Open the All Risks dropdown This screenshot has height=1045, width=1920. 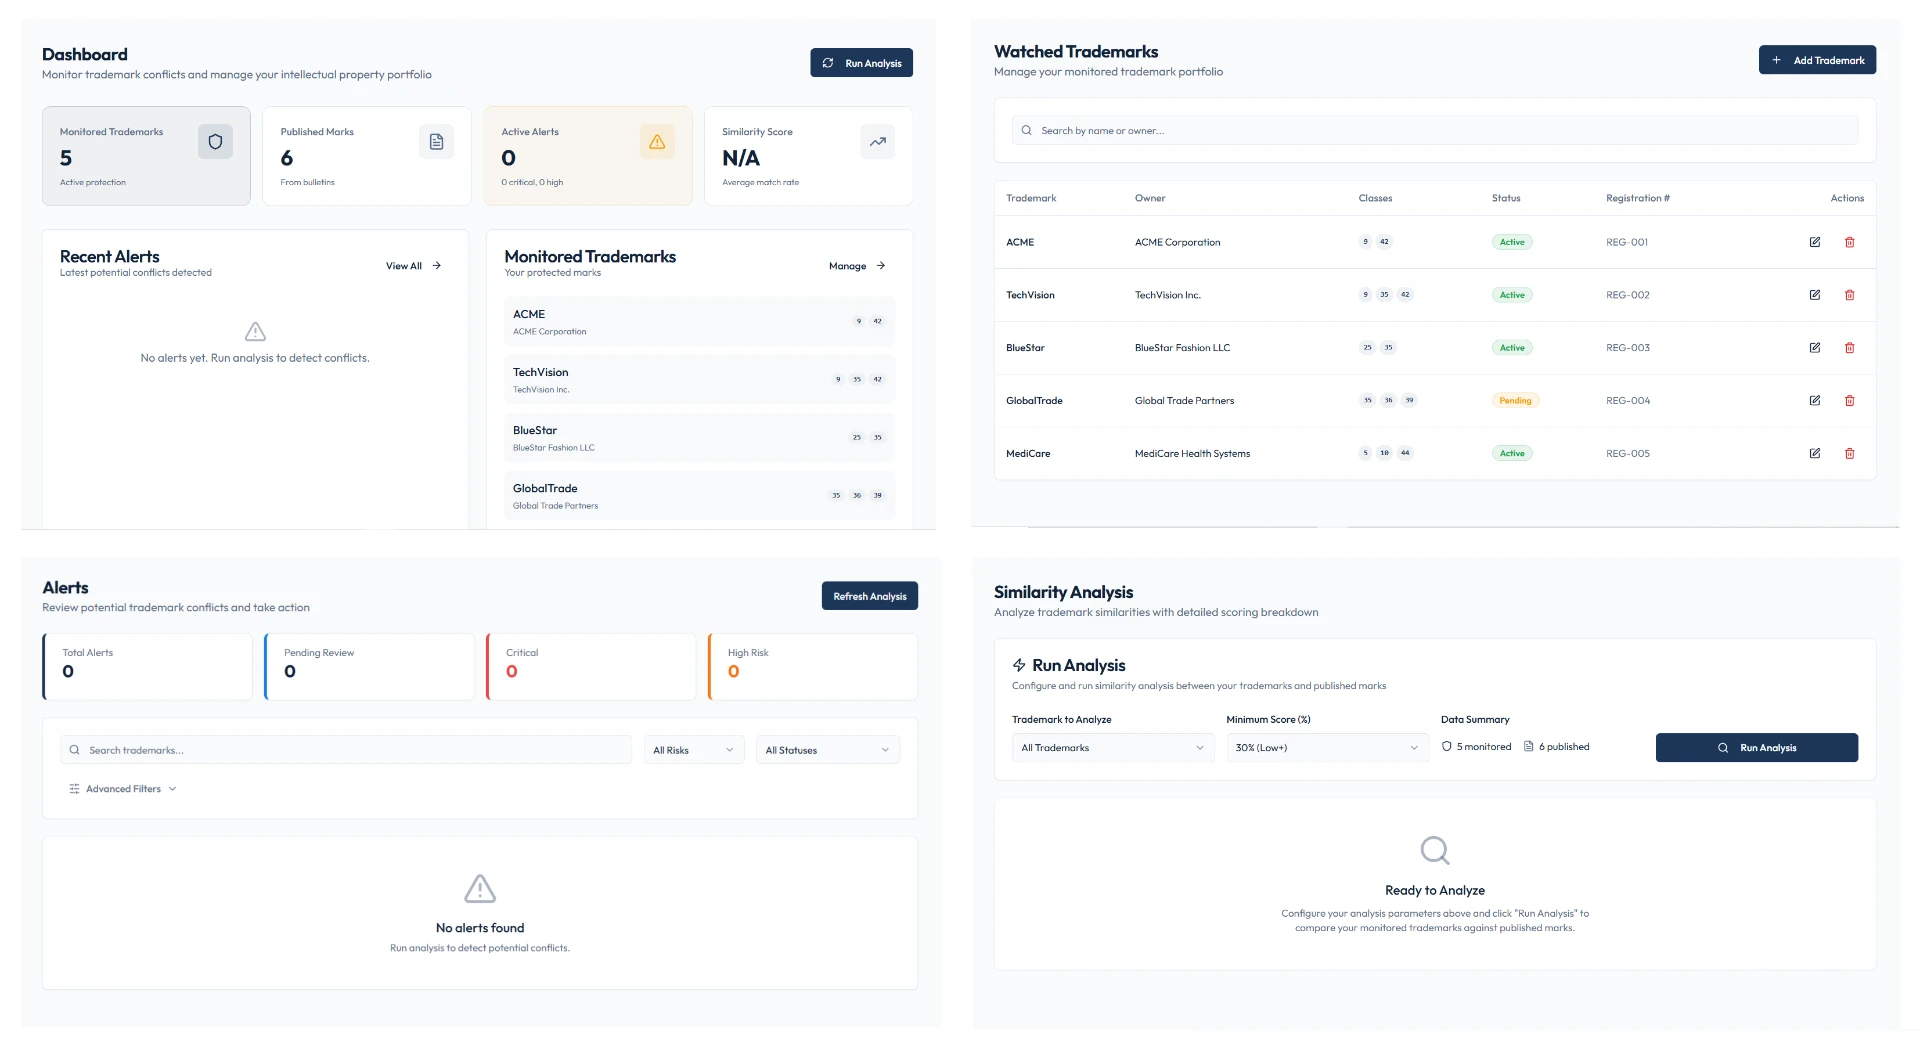[694, 750]
